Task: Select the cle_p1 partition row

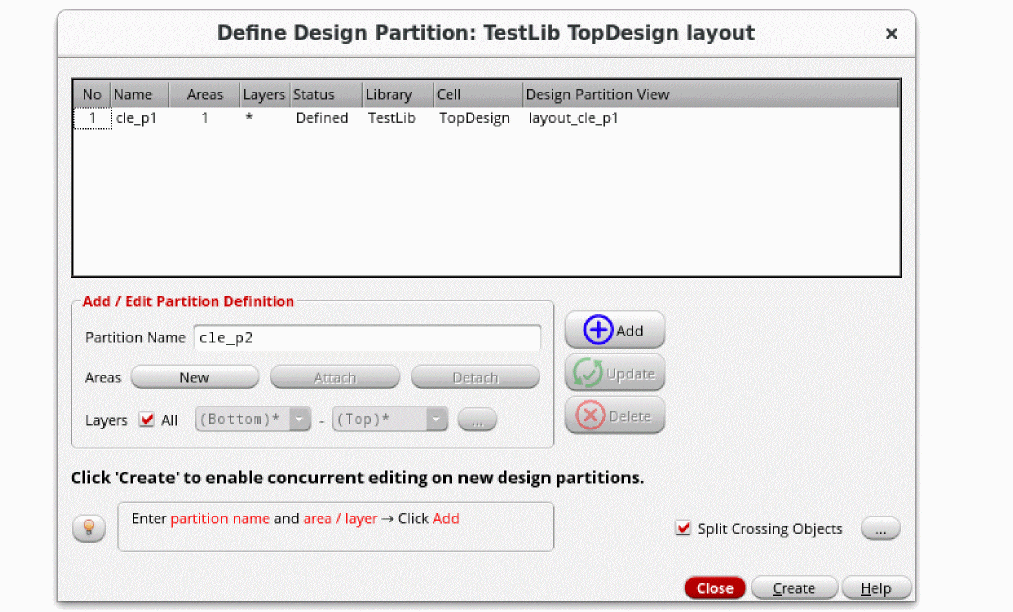Action: coord(137,118)
